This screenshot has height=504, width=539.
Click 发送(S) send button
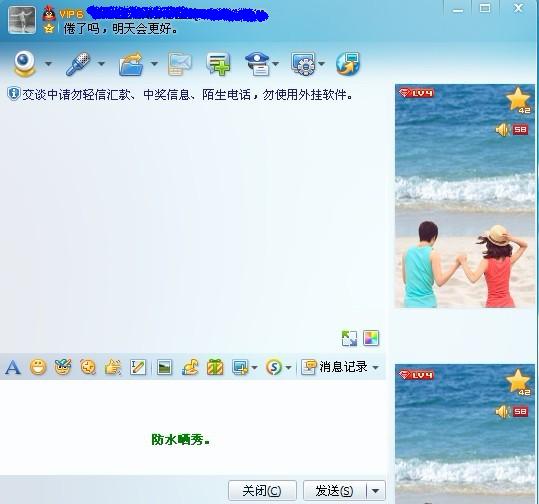tap(335, 491)
